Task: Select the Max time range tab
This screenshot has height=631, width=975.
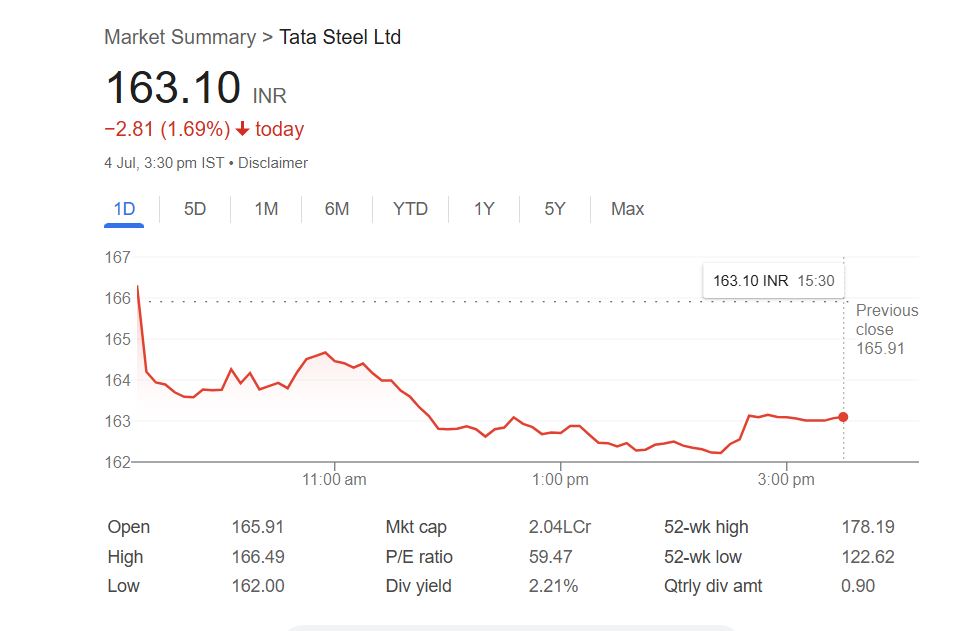Action: pyautogui.click(x=627, y=209)
